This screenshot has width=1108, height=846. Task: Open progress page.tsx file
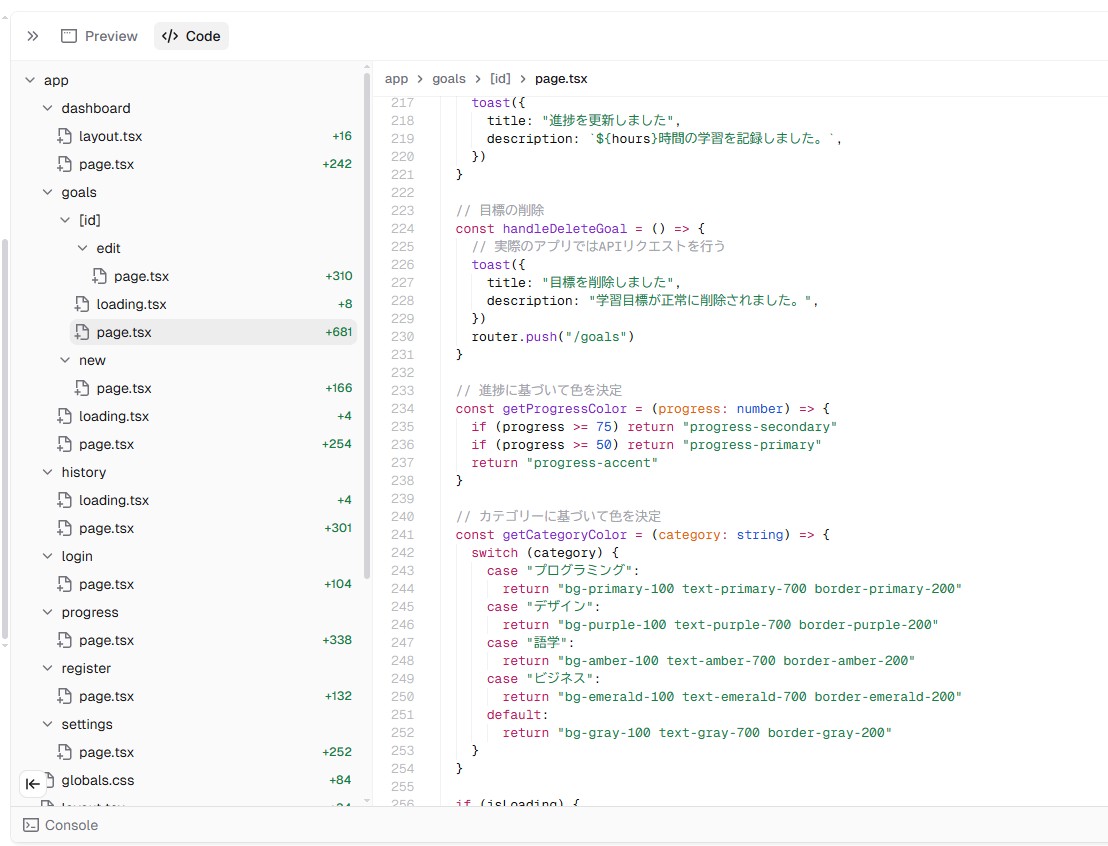106,640
